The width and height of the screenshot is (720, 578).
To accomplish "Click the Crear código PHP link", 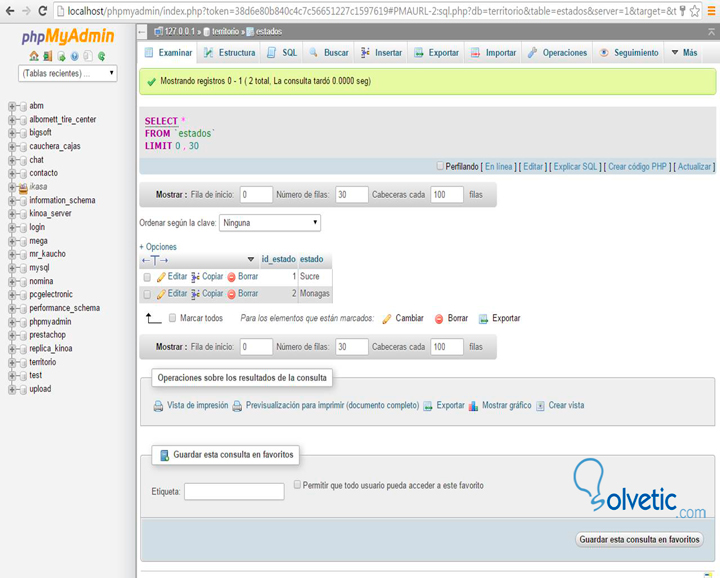I will coord(637,167).
